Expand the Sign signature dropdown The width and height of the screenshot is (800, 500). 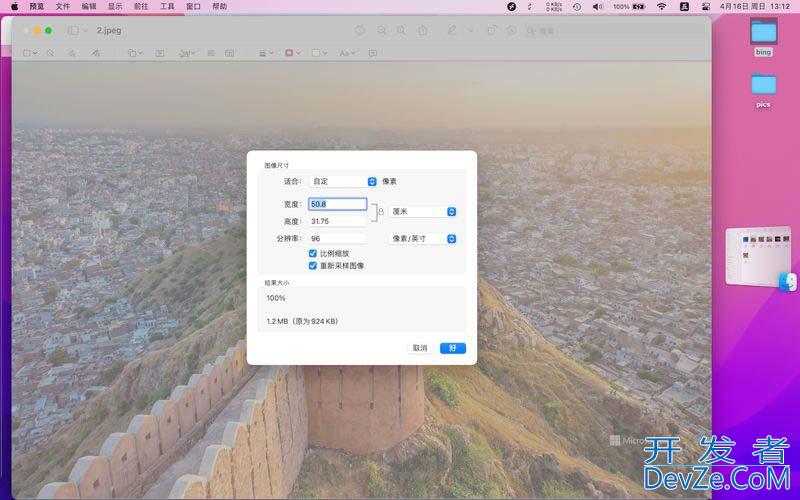[187, 53]
